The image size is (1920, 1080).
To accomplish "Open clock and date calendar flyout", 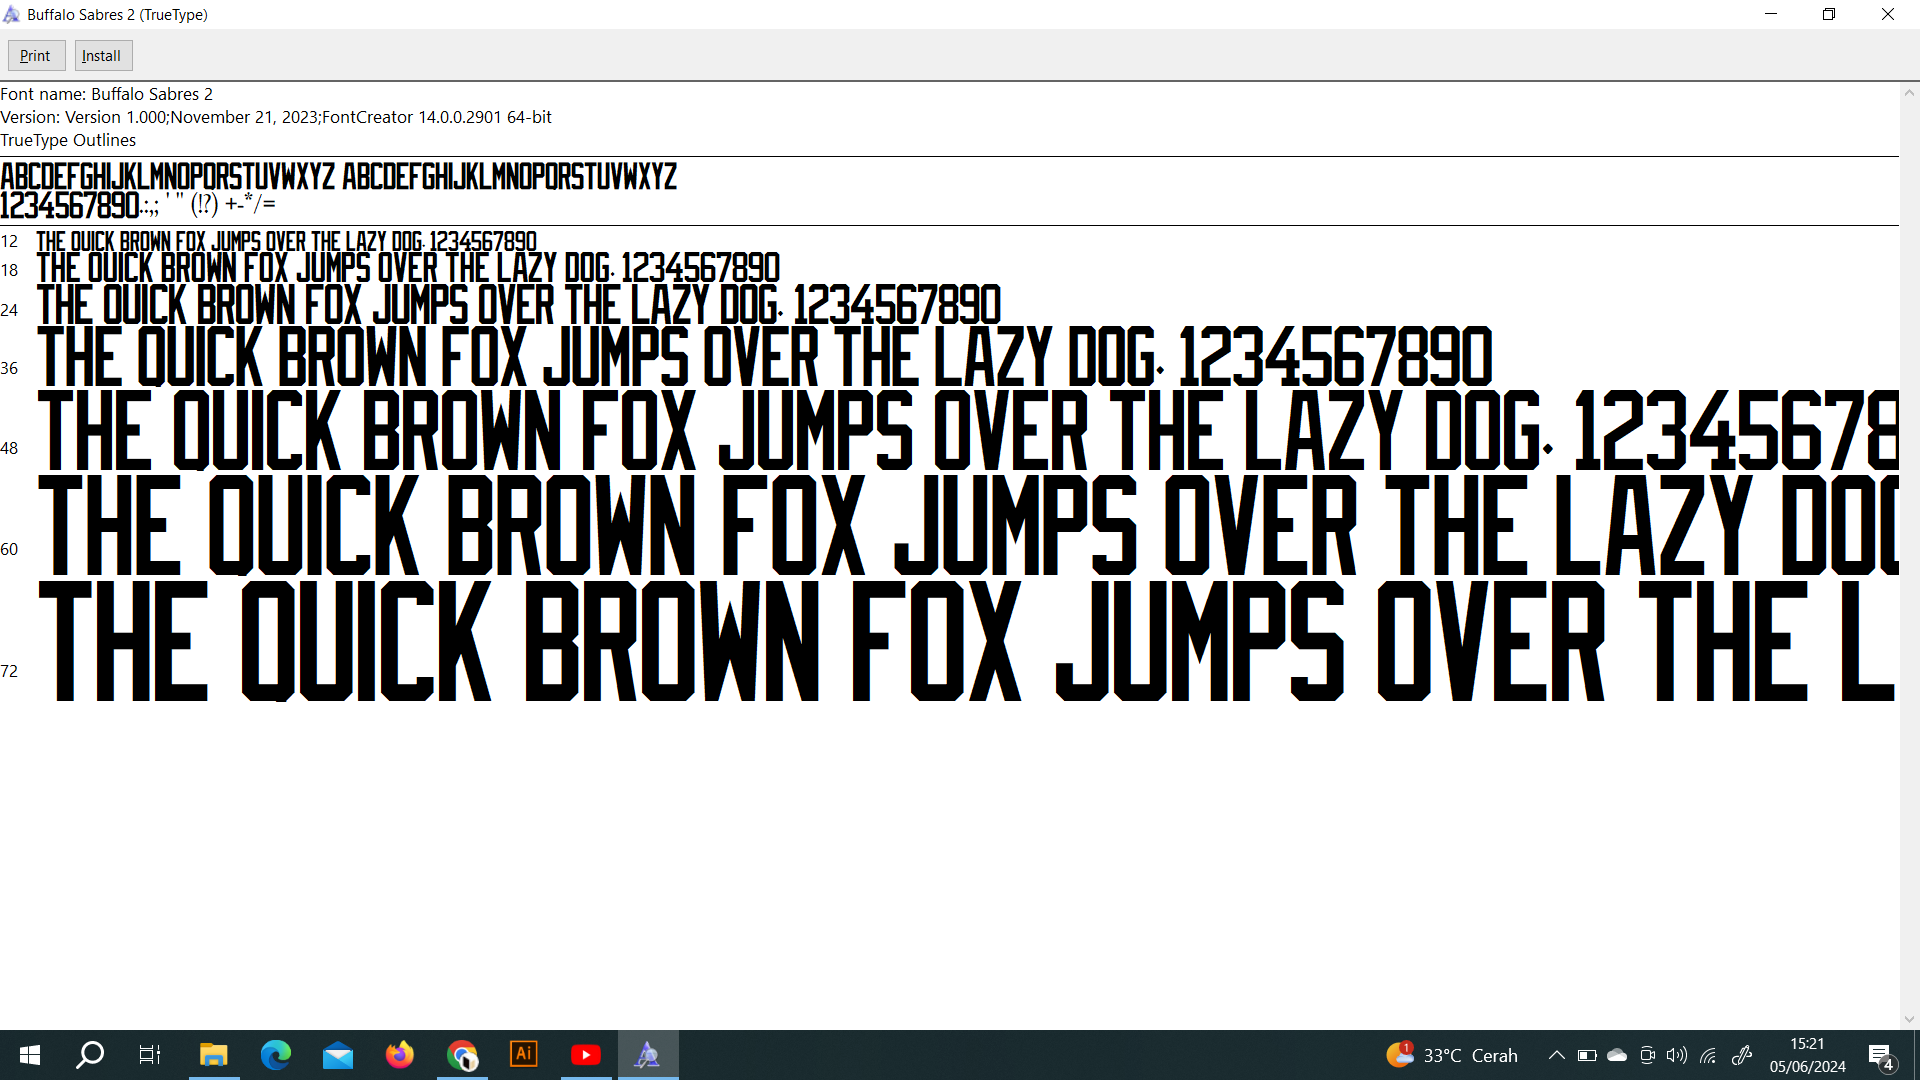I will [1807, 1055].
